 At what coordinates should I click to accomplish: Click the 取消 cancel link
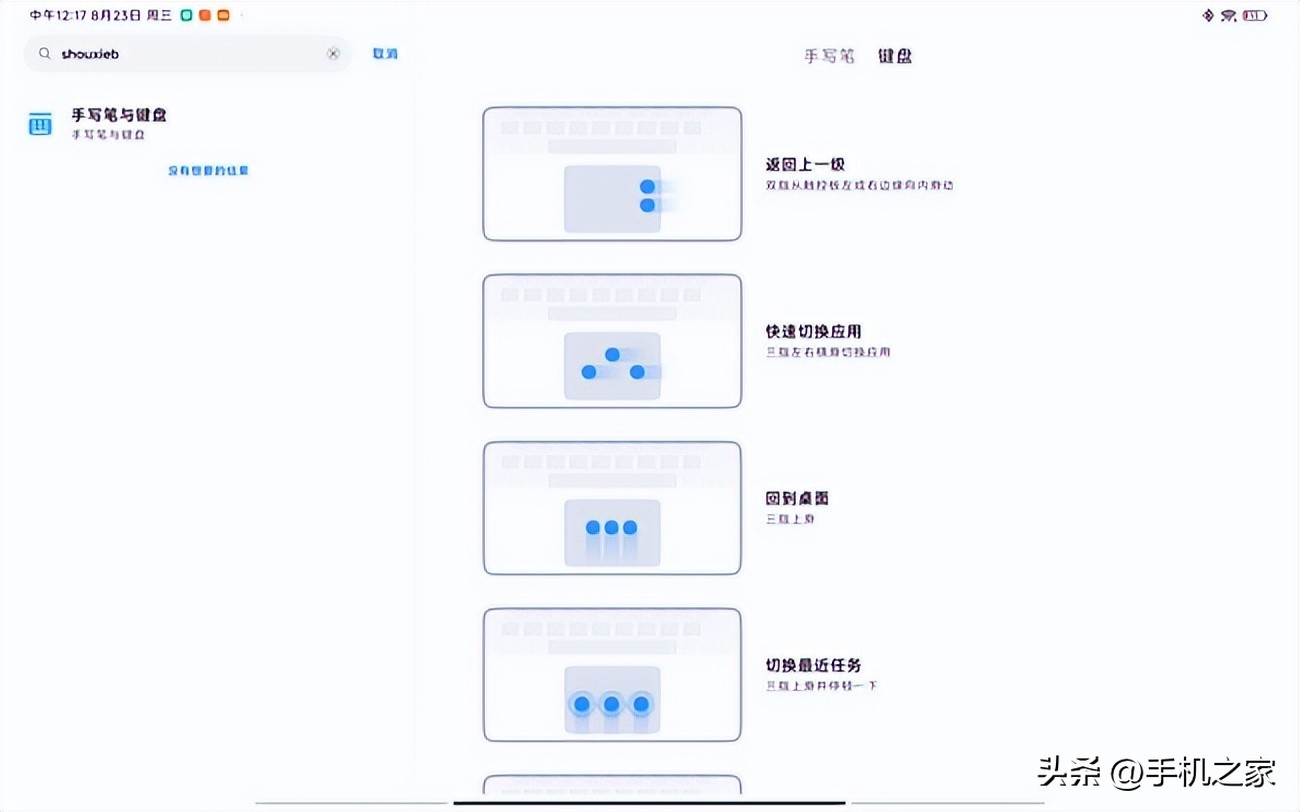tap(385, 53)
